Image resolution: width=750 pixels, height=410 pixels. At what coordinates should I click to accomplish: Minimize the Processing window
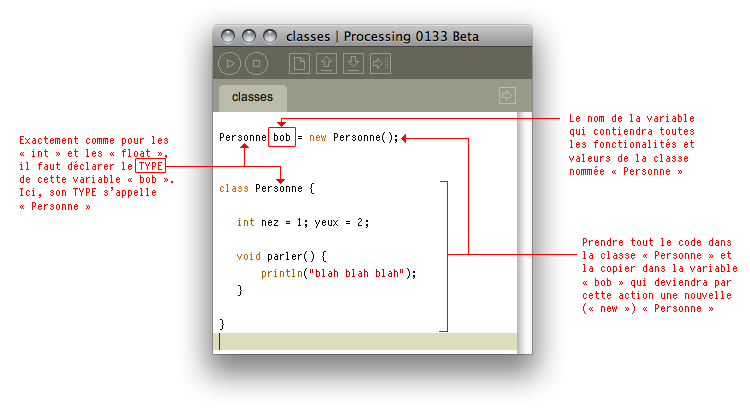pos(248,36)
